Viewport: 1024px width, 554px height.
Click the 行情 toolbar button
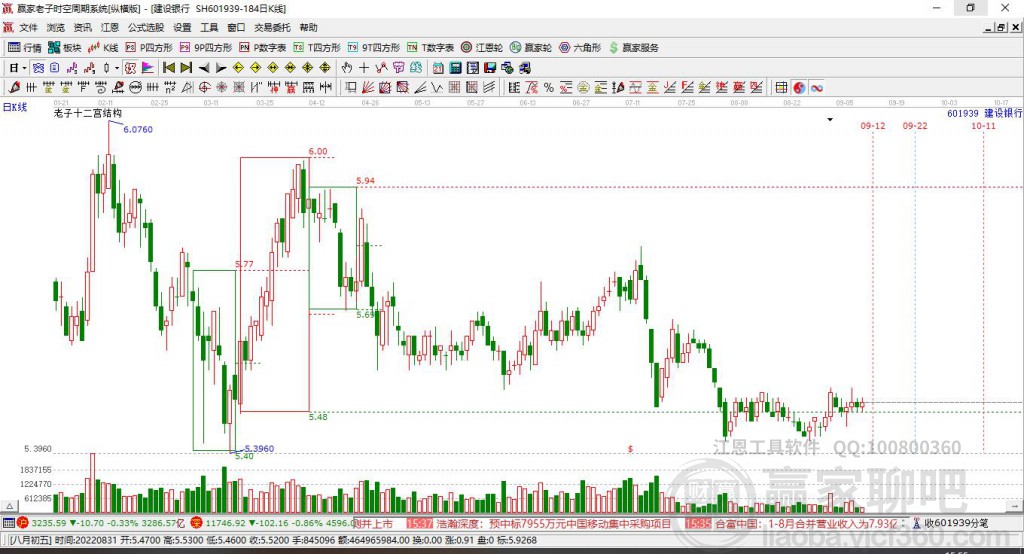point(25,48)
